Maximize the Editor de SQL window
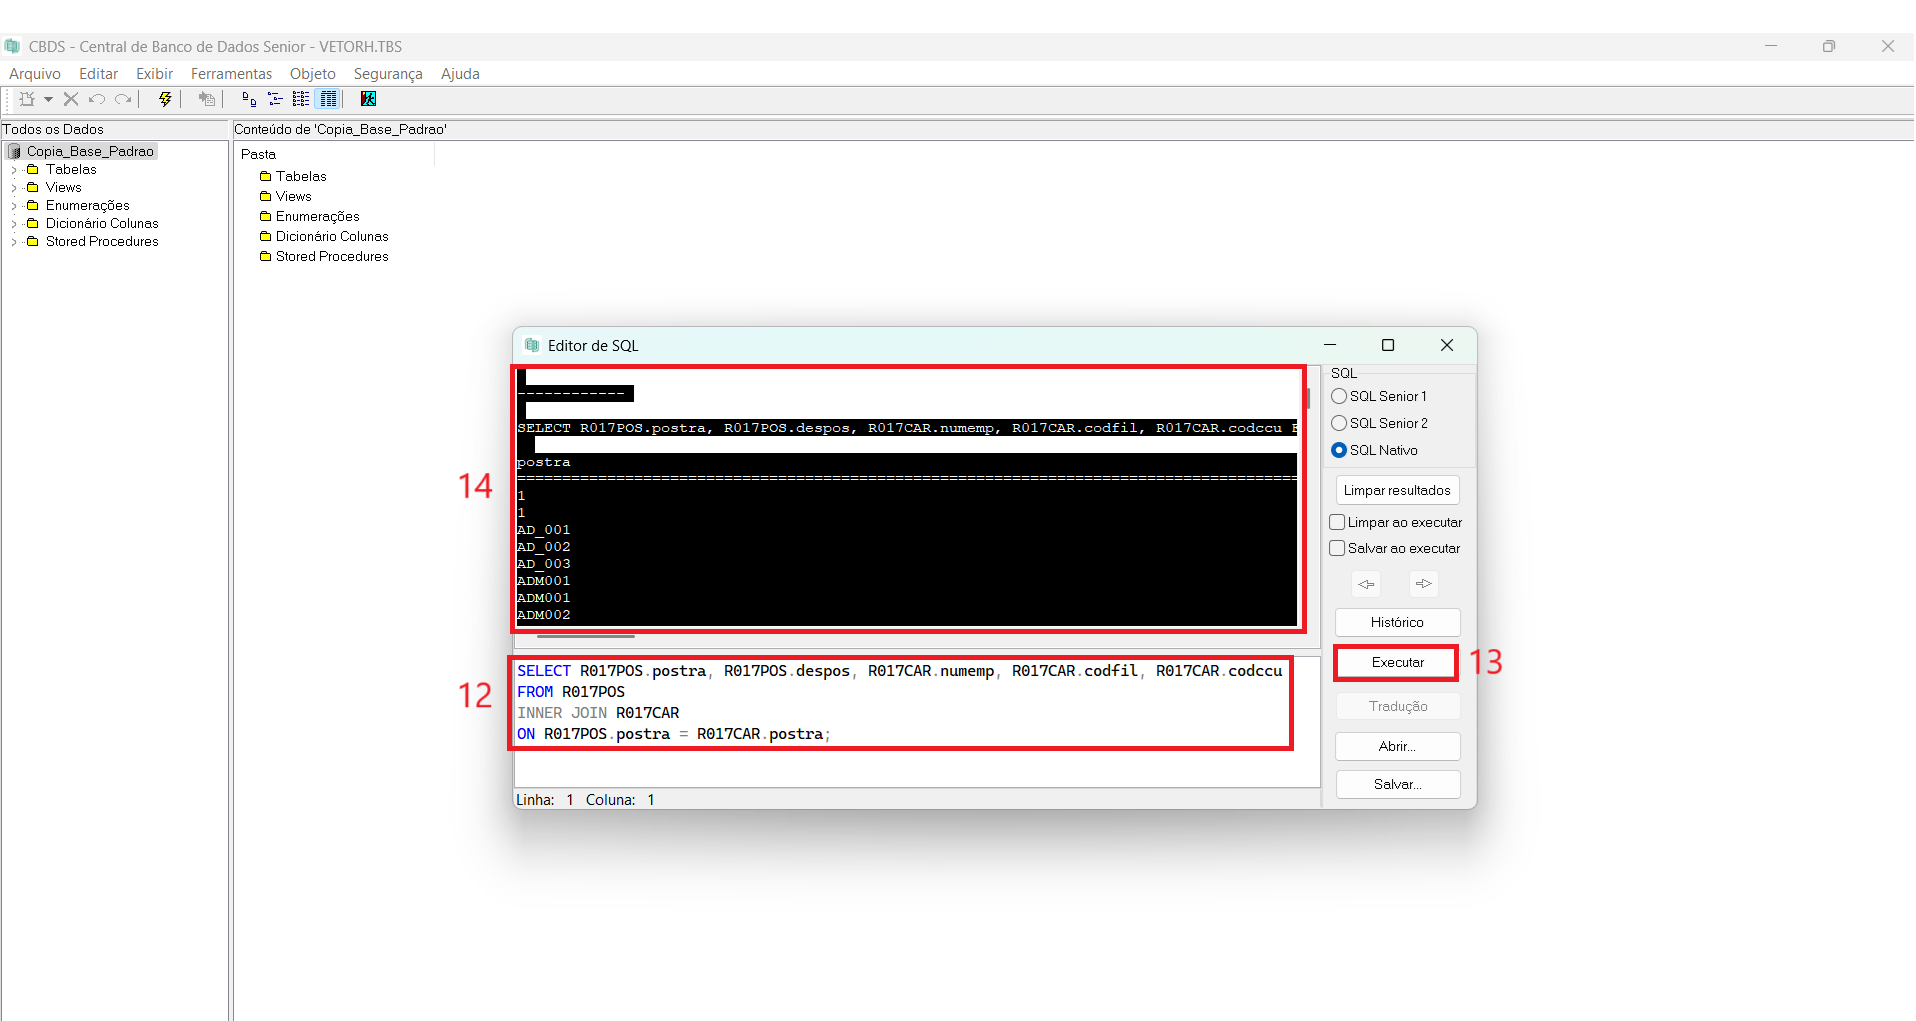 tap(1388, 345)
